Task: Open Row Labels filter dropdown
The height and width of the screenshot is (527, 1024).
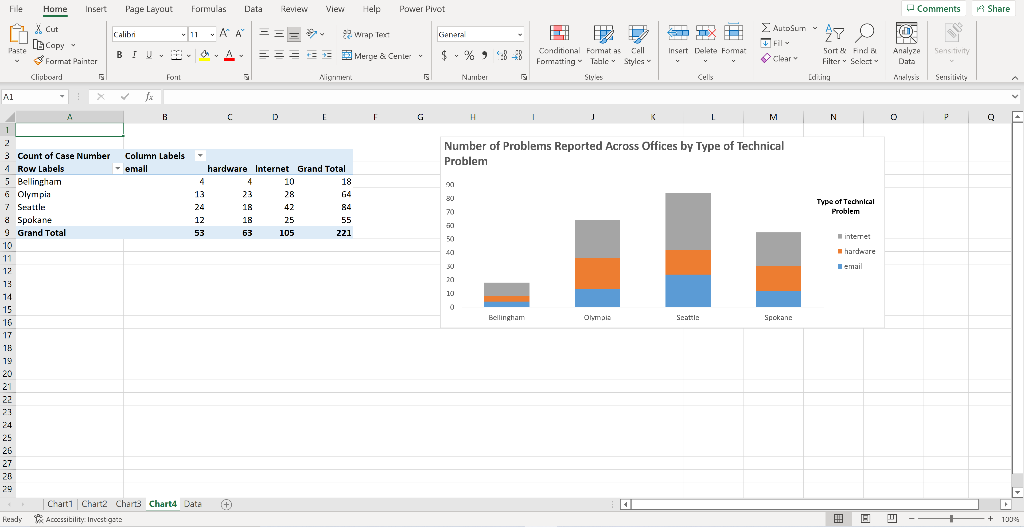Action: (x=118, y=168)
